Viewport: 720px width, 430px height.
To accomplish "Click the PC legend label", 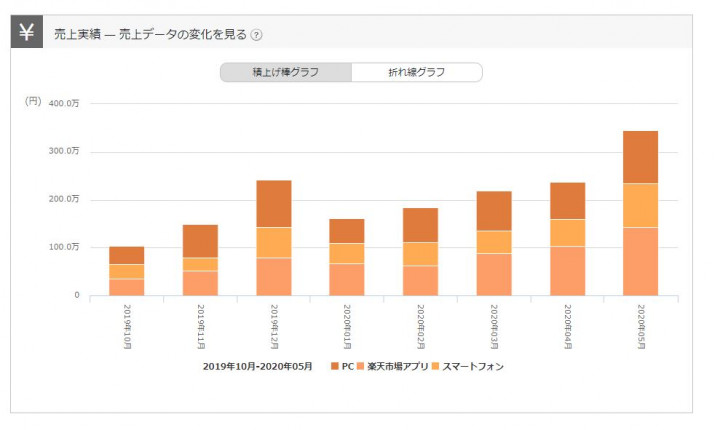I will 348,366.
